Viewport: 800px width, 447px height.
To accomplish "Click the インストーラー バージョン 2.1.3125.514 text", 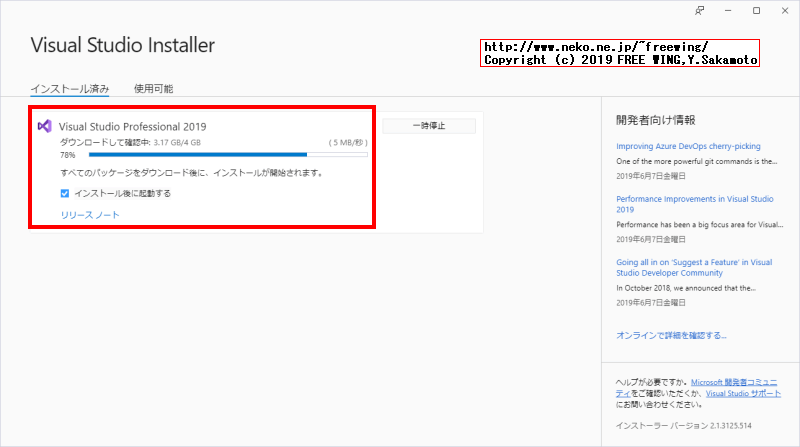I will point(683,426).
